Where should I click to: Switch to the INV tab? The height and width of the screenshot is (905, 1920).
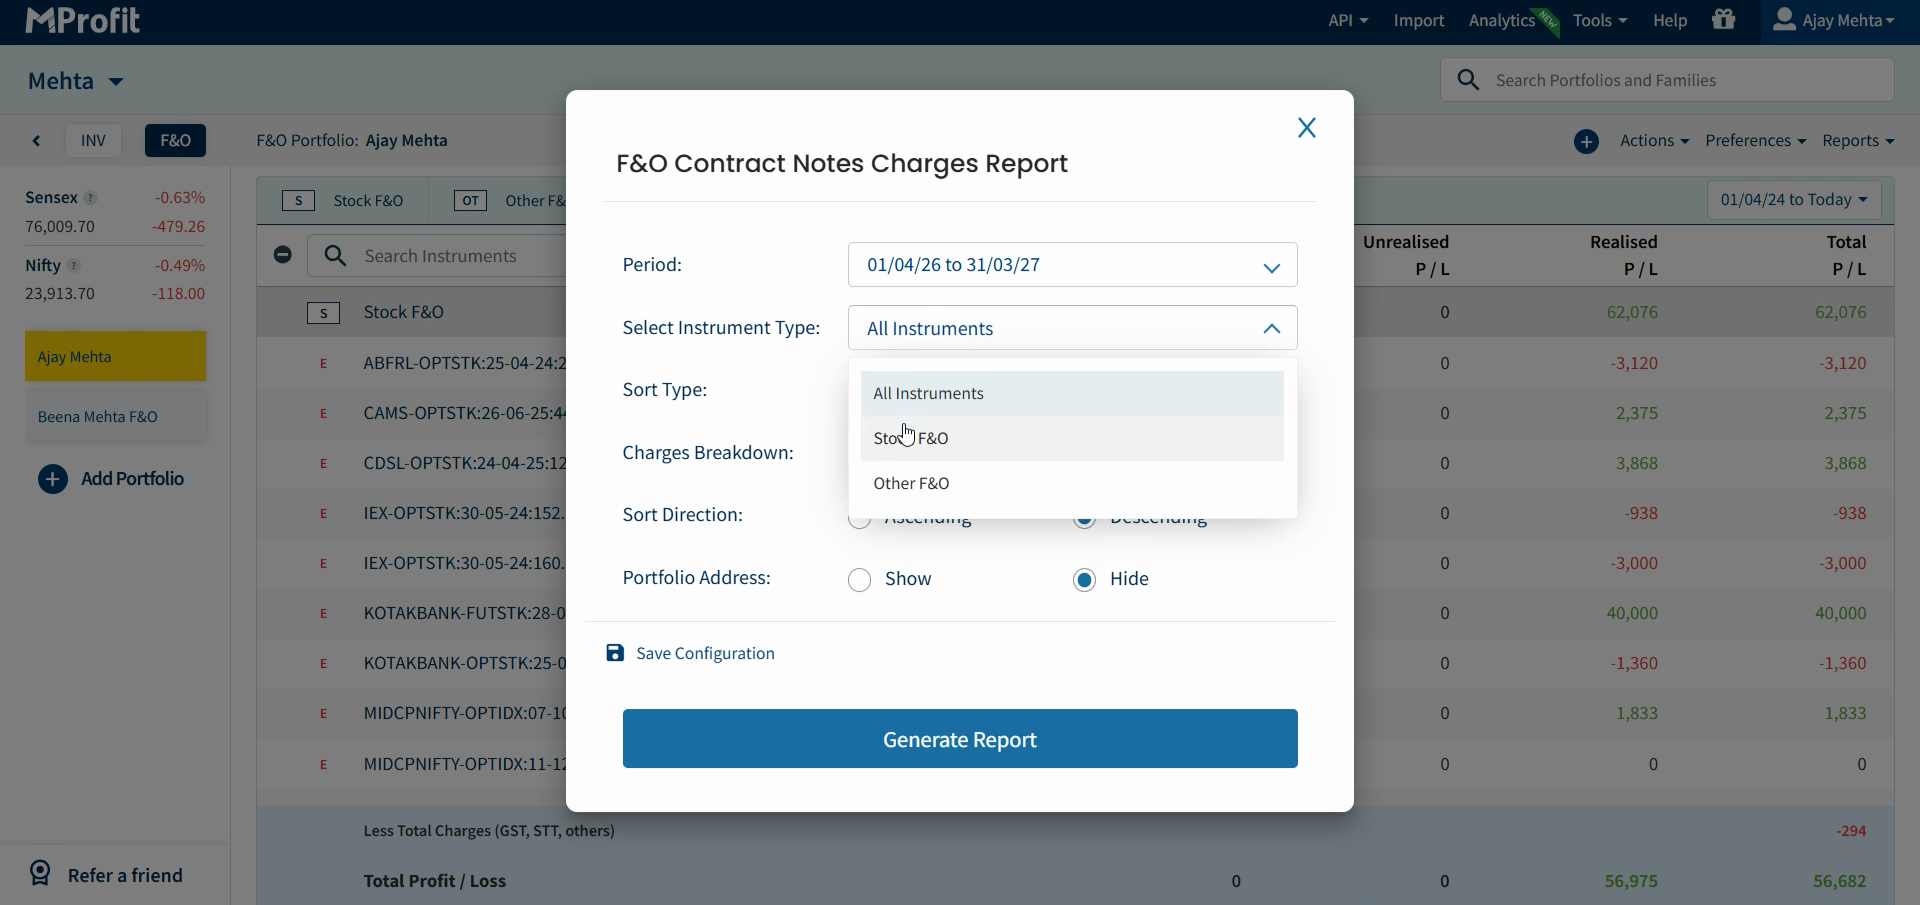point(93,141)
